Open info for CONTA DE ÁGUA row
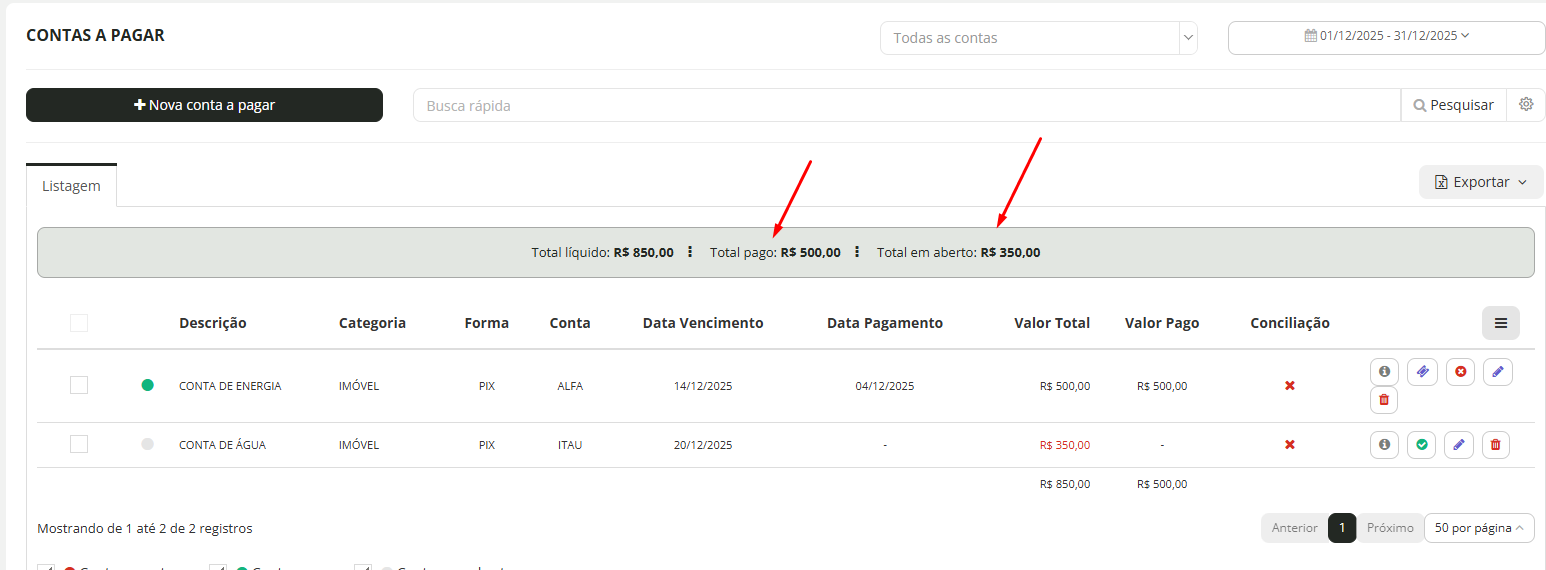Image resolution: width=1546 pixels, height=570 pixels. (x=1384, y=444)
